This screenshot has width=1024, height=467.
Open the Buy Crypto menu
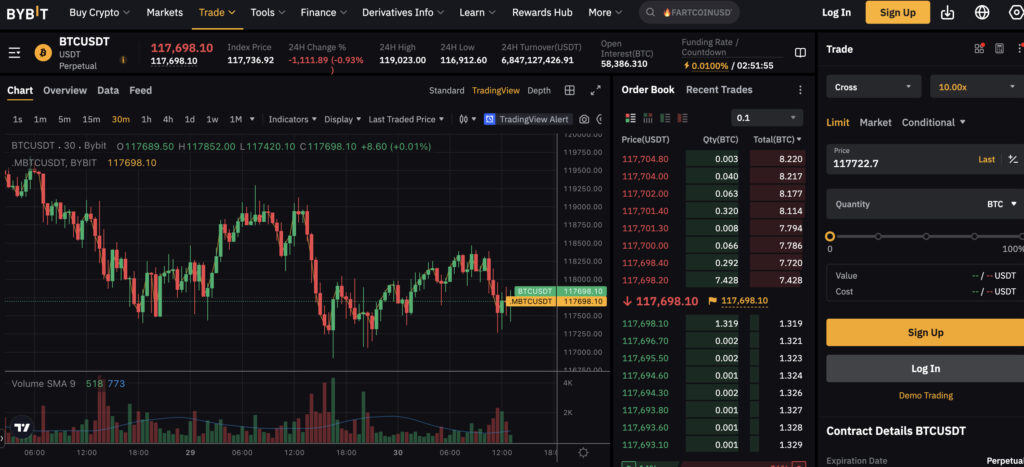pos(99,12)
